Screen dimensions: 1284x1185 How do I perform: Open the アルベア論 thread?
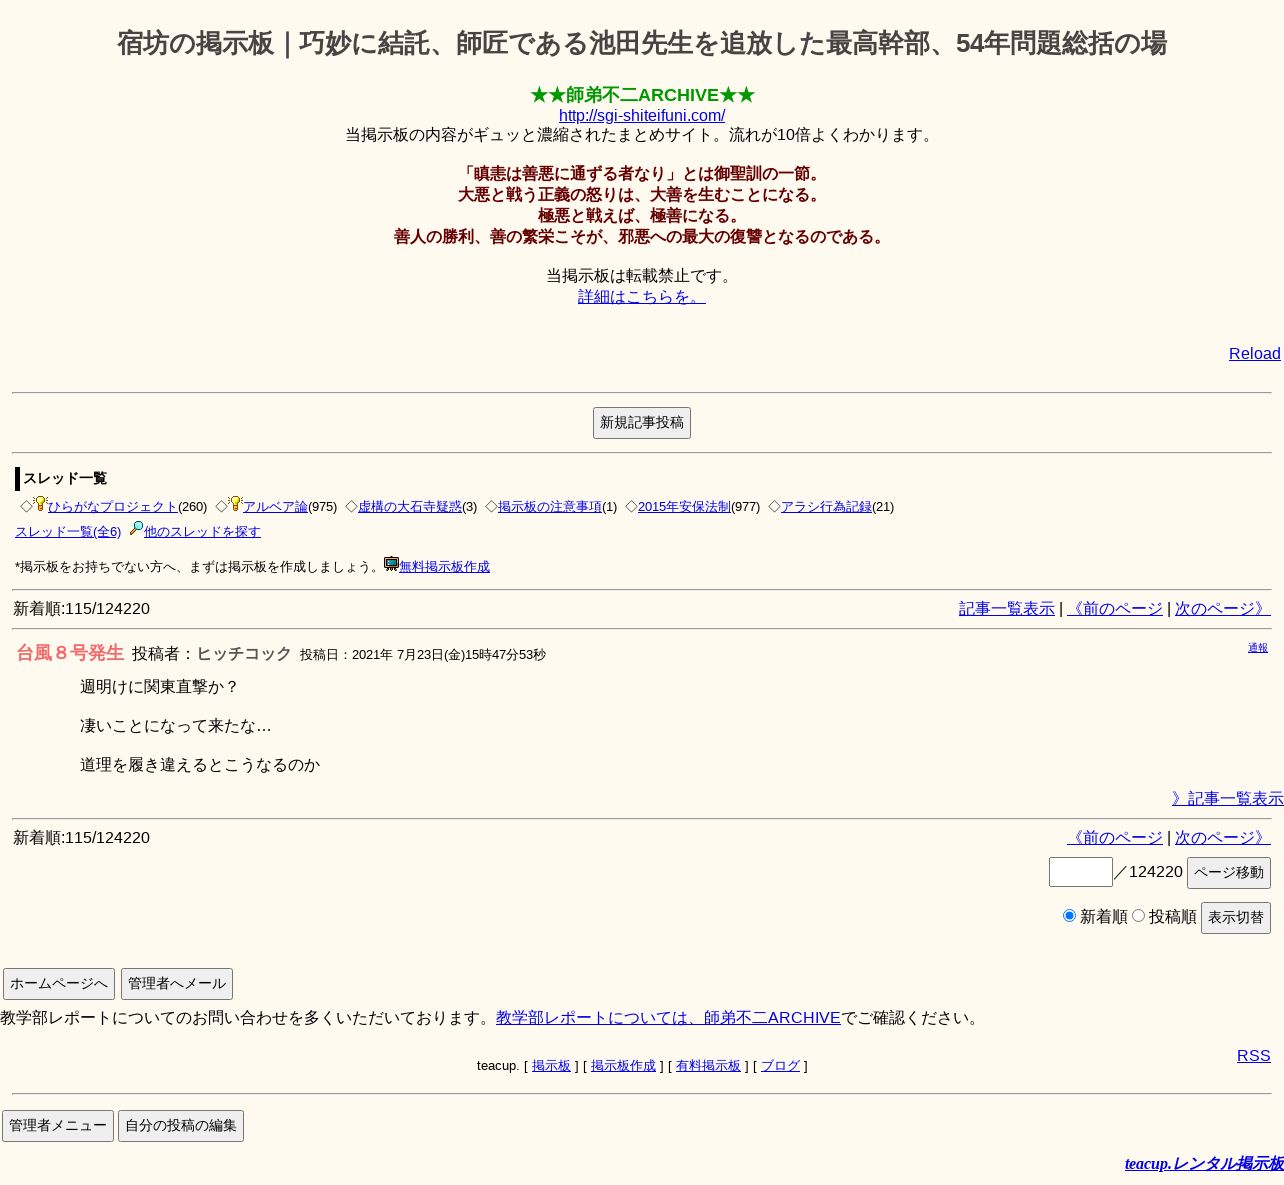coord(275,507)
